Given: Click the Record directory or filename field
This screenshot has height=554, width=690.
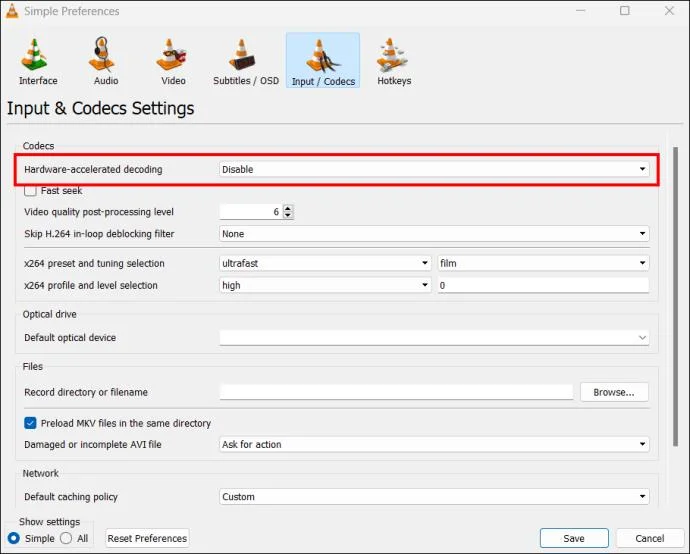Looking at the screenshot, I should pos(396,392).
